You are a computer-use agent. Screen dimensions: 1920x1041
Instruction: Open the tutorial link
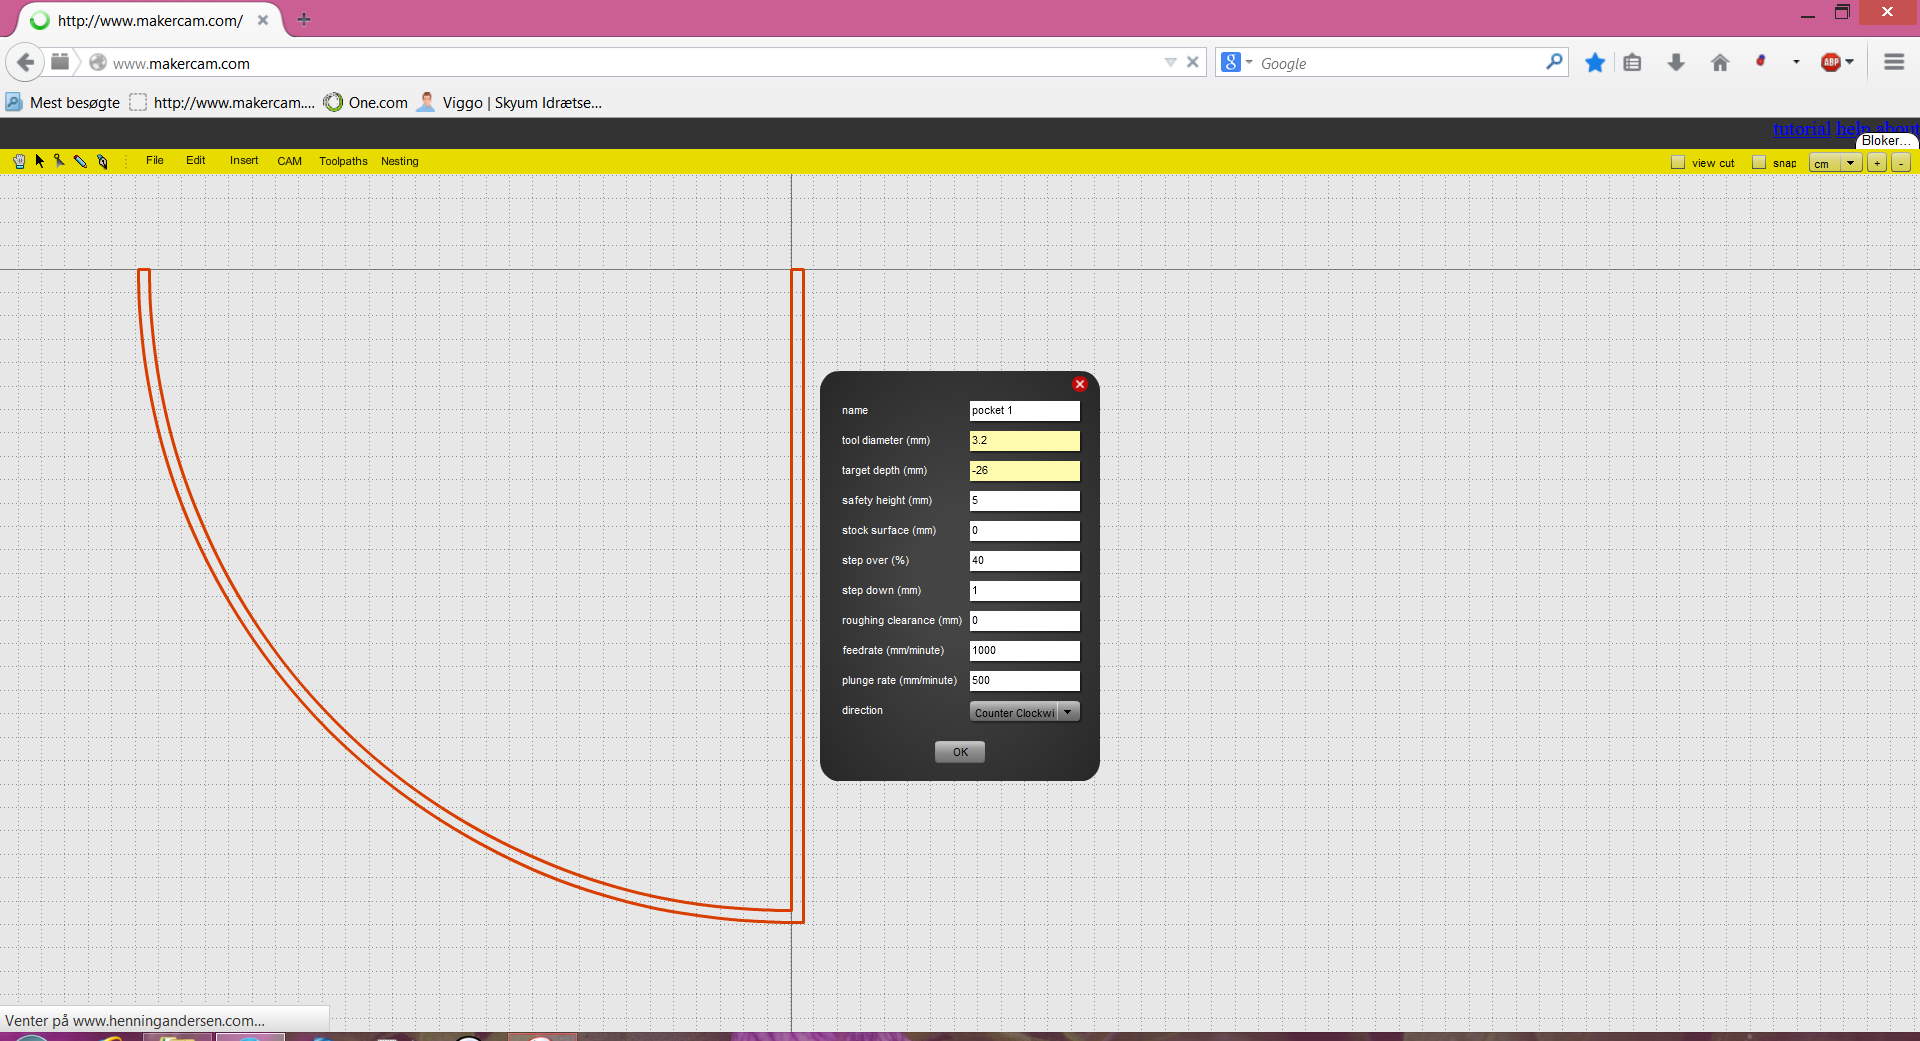(x=1802, y=129)
